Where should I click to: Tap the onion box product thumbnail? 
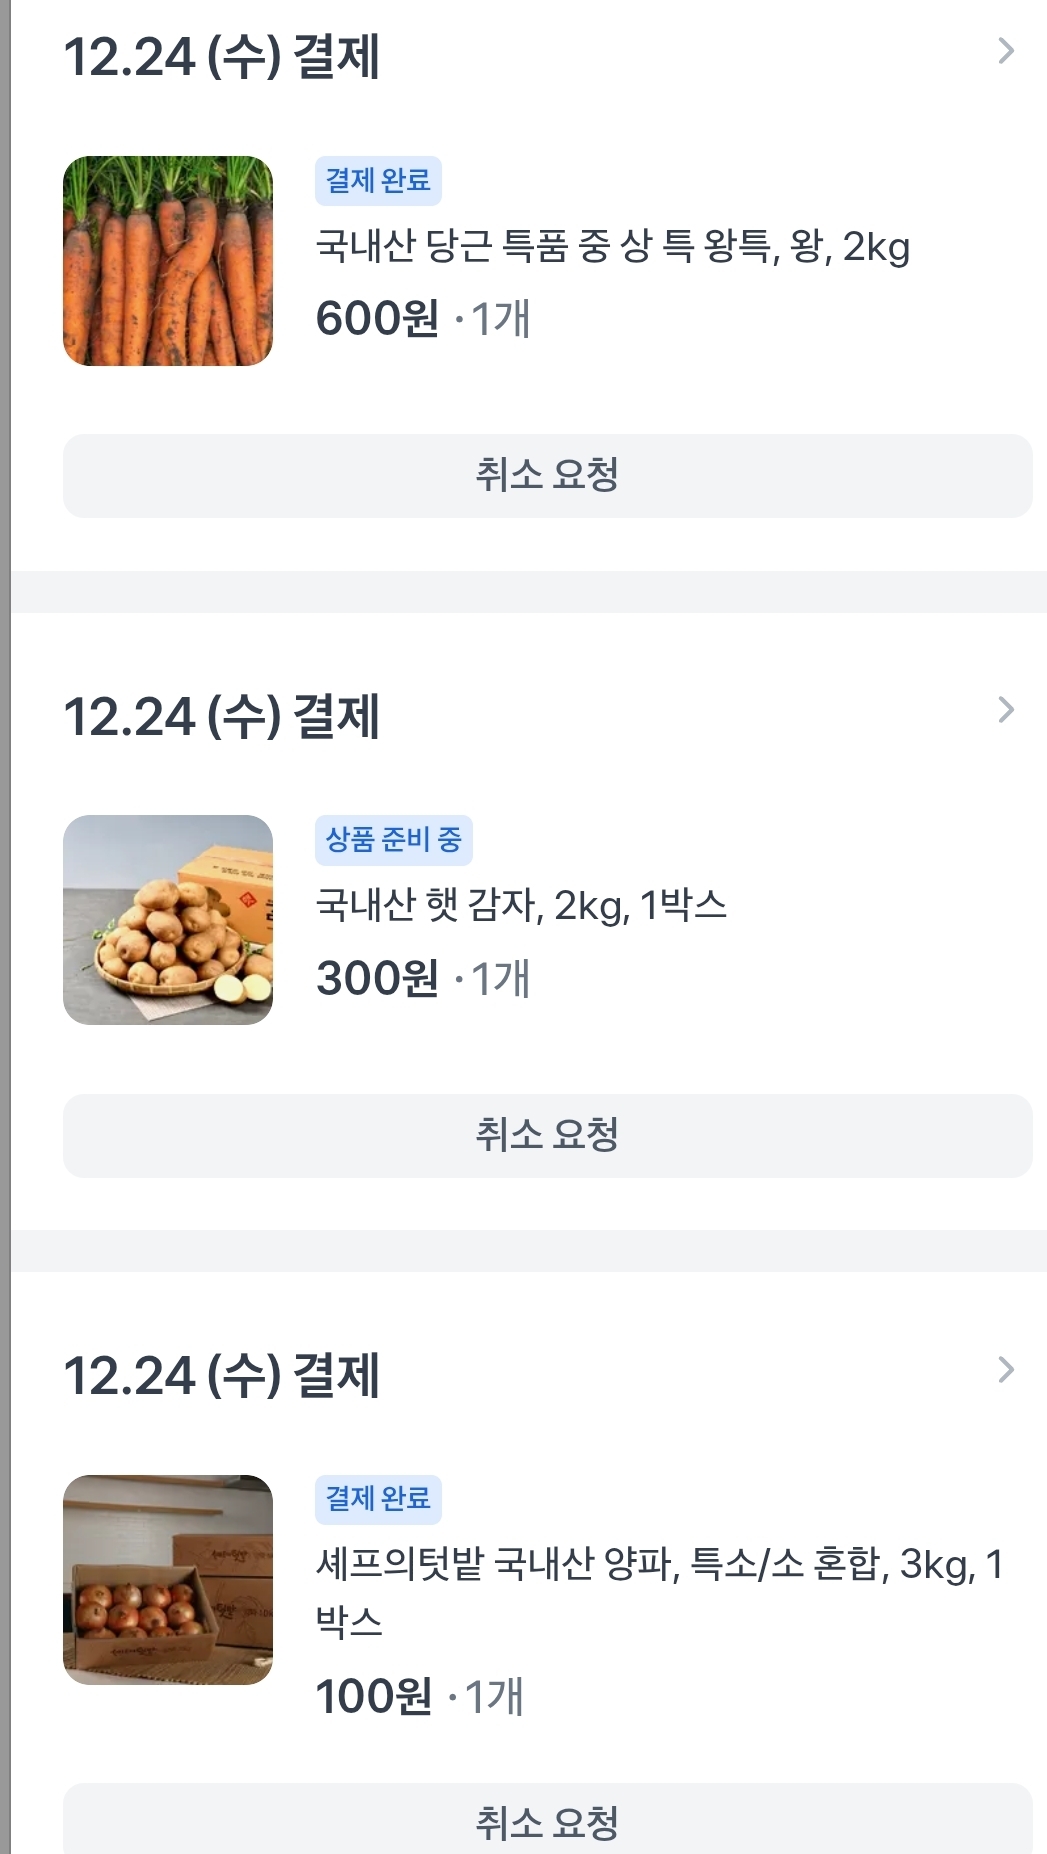pos(168,1580)
